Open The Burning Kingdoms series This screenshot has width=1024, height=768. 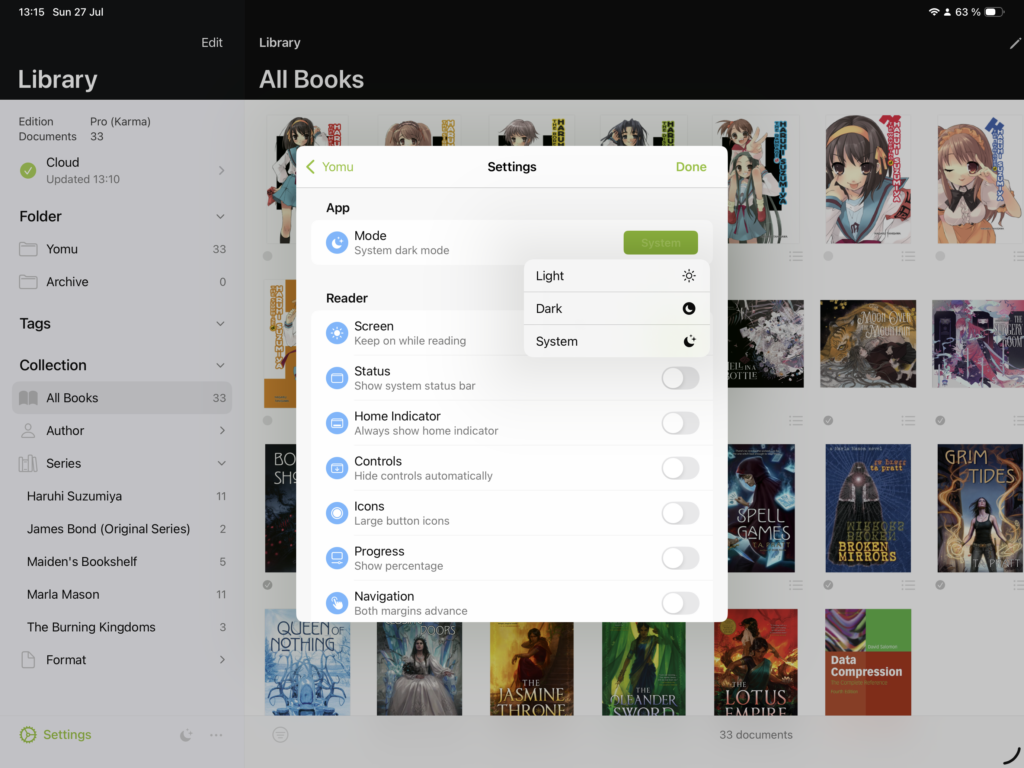pyautogui.click(x=122, y=627)
